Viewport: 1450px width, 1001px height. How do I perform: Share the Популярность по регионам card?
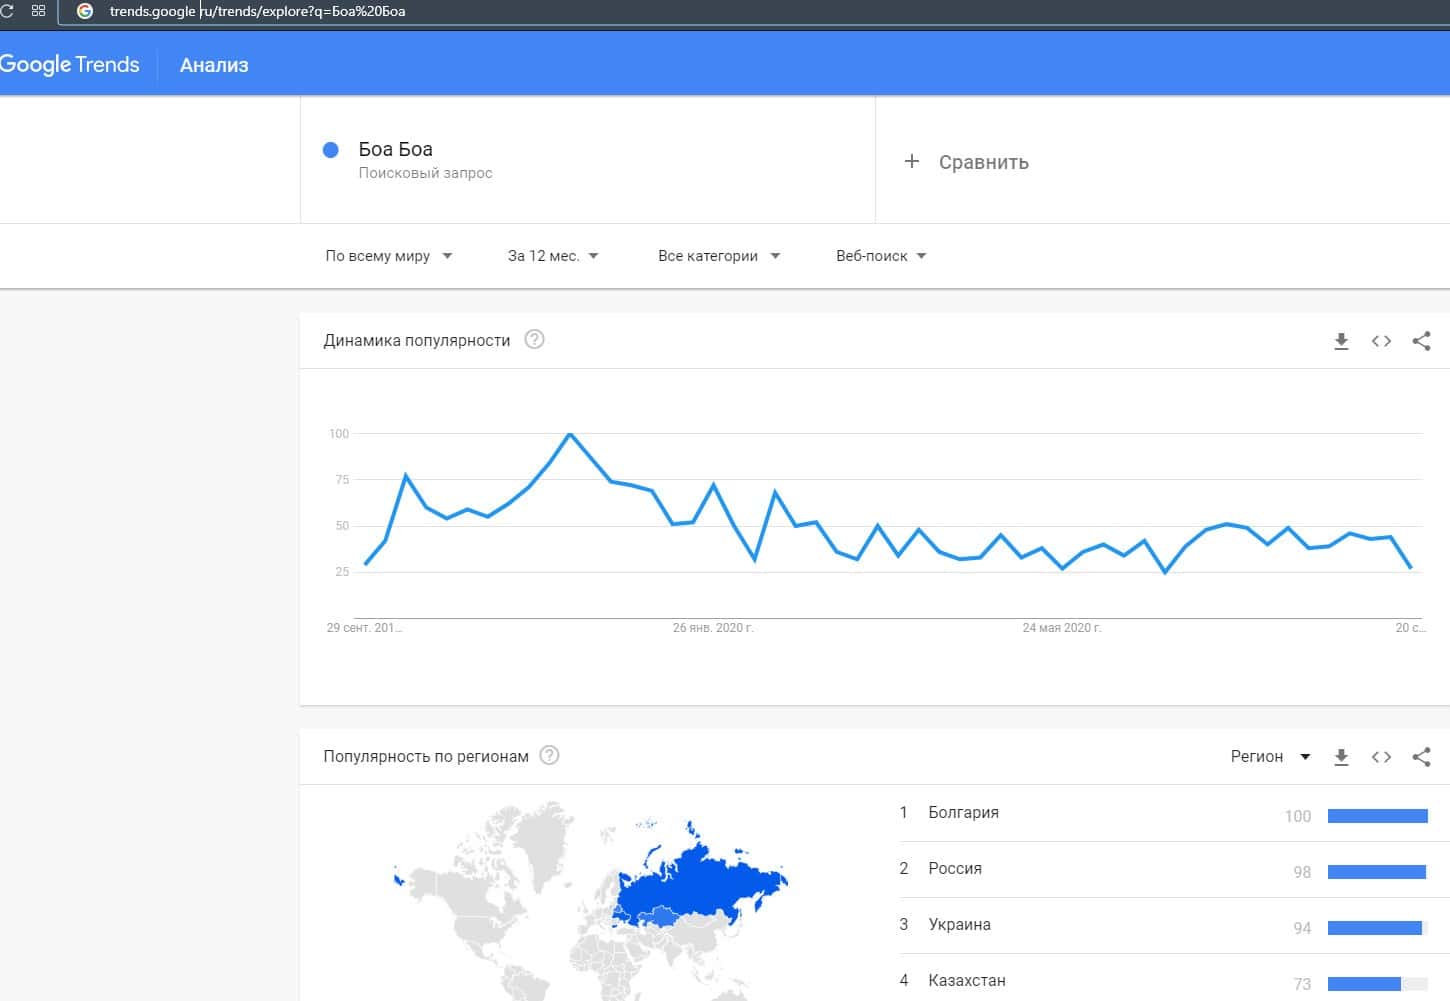click(x=1421, y=757)
